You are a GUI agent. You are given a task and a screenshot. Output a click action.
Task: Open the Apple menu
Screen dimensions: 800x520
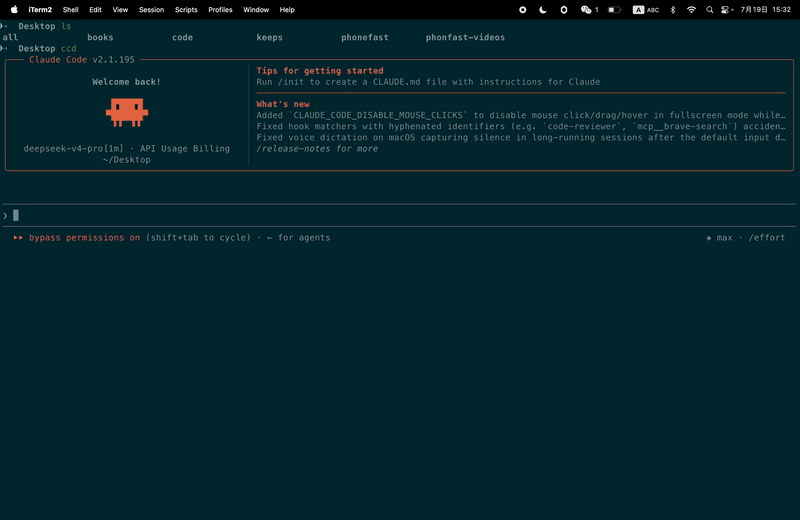pos(14,9)
